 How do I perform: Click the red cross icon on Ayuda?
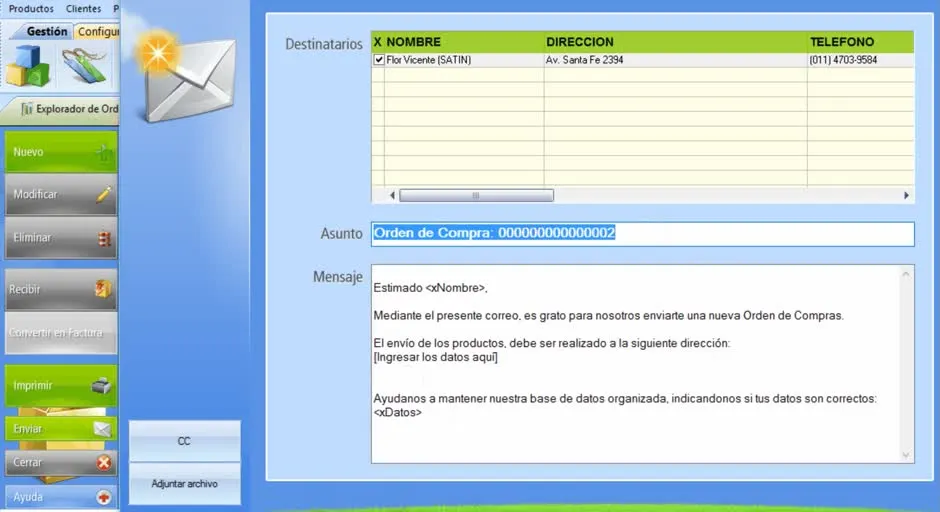point(104,498)
